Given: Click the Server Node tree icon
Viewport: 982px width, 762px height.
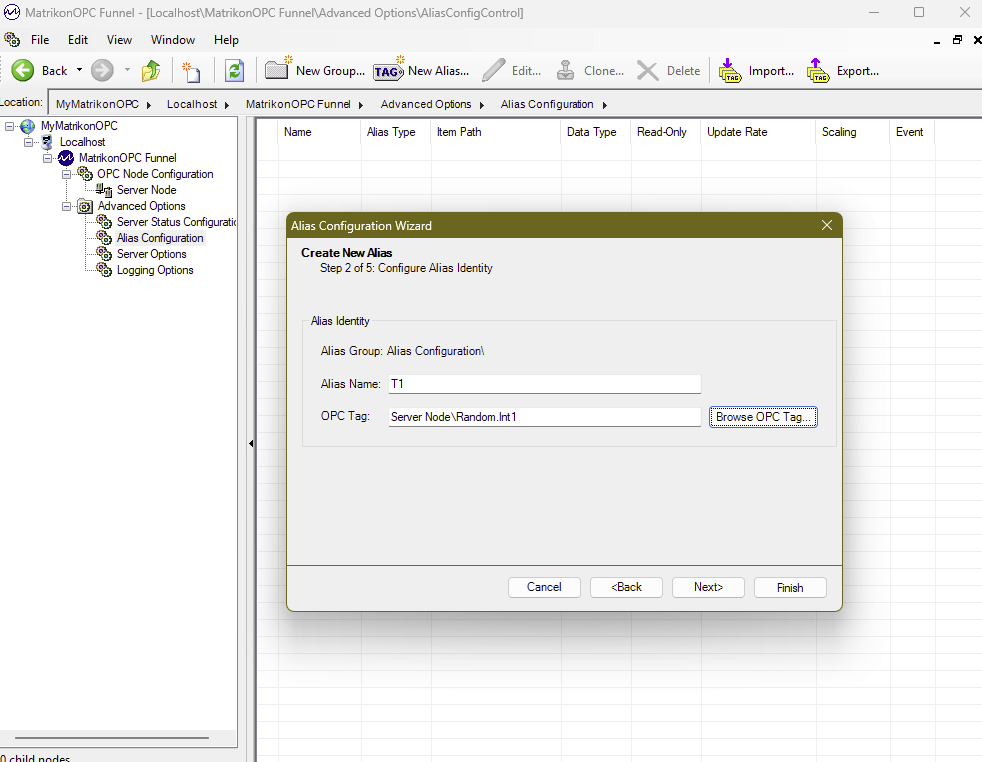Looking at the screenshot, I should tap(104, 190).
